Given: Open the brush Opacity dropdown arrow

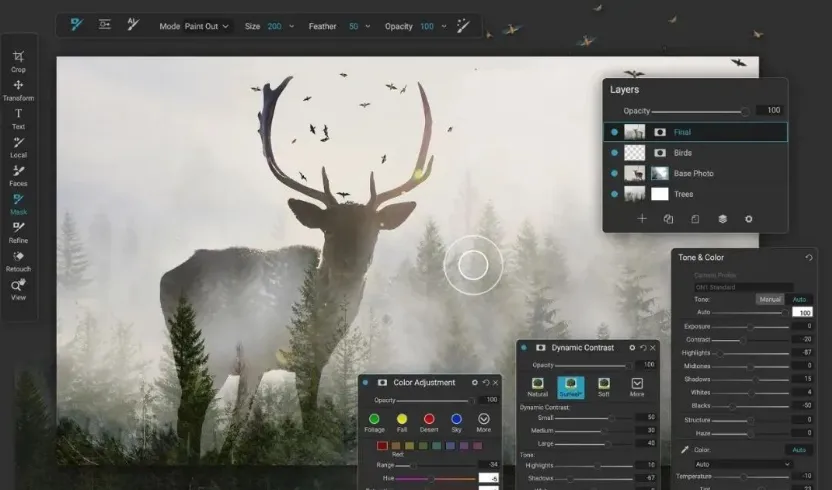Looking at the screenshot, I should click(444, 26).
